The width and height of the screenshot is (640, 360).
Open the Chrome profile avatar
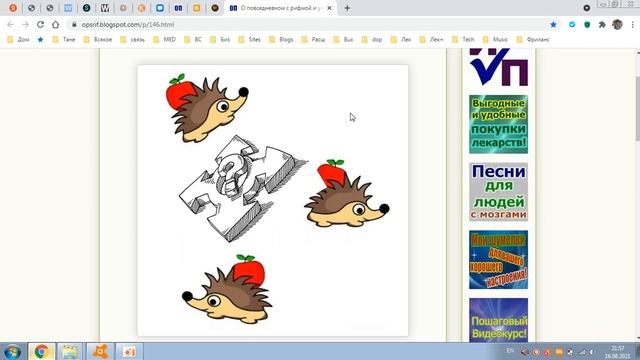[x=617, y=24]
